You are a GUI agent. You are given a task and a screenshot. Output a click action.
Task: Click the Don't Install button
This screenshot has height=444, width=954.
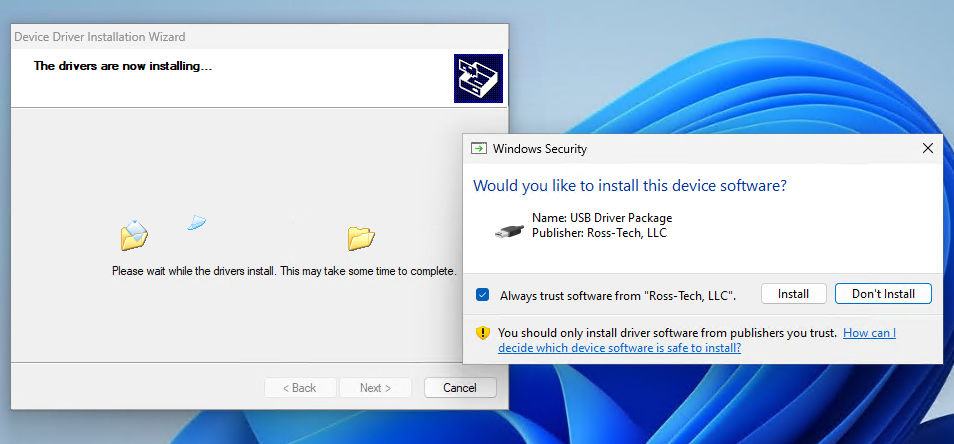(883, 294)
